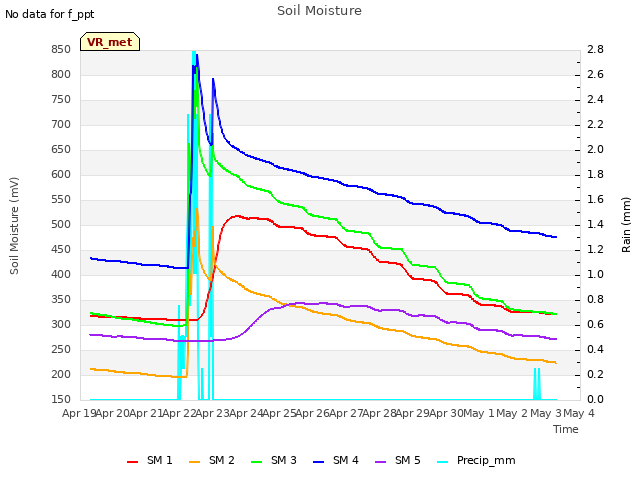The width and height of the screenshot is (640, 480).
Task: Click the Apr 28 x-axis tick label
Action: 380,413
